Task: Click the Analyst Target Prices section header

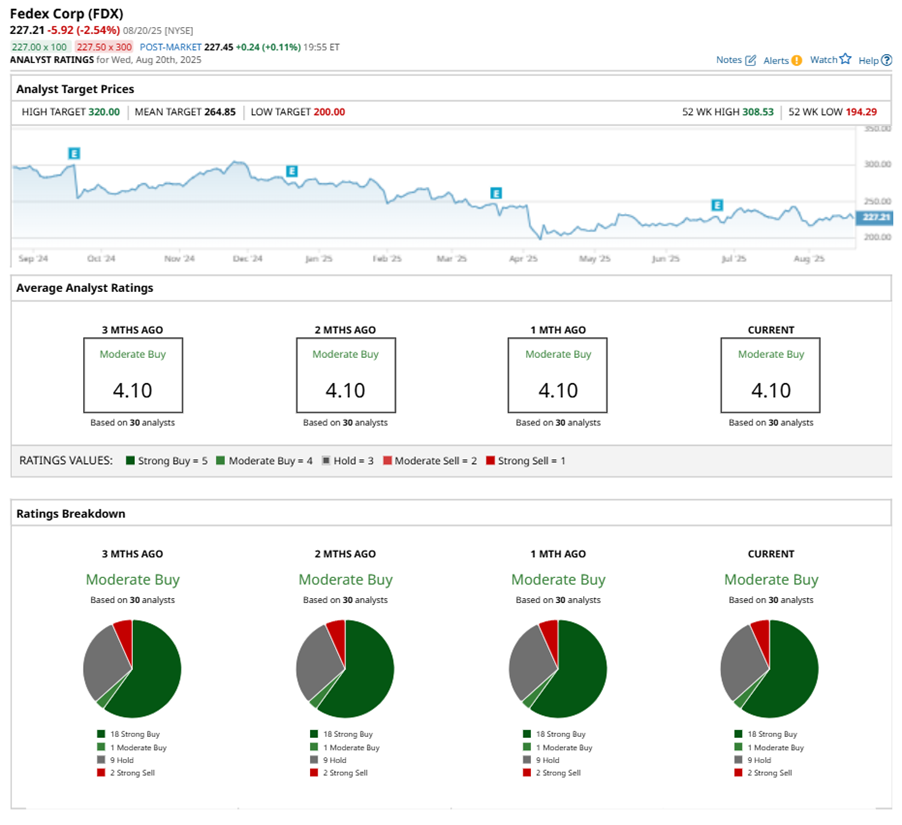Action: click(x=75, y=89)
